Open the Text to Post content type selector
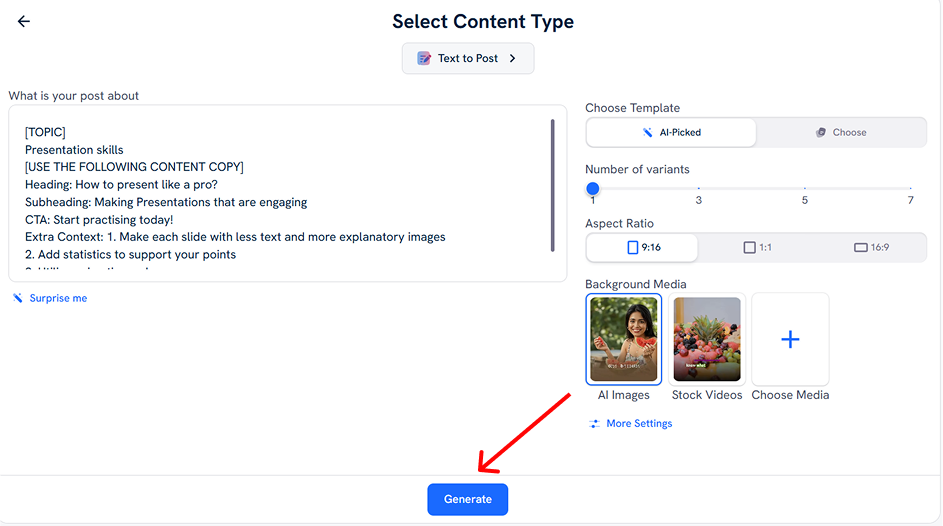 coord(468,58)
